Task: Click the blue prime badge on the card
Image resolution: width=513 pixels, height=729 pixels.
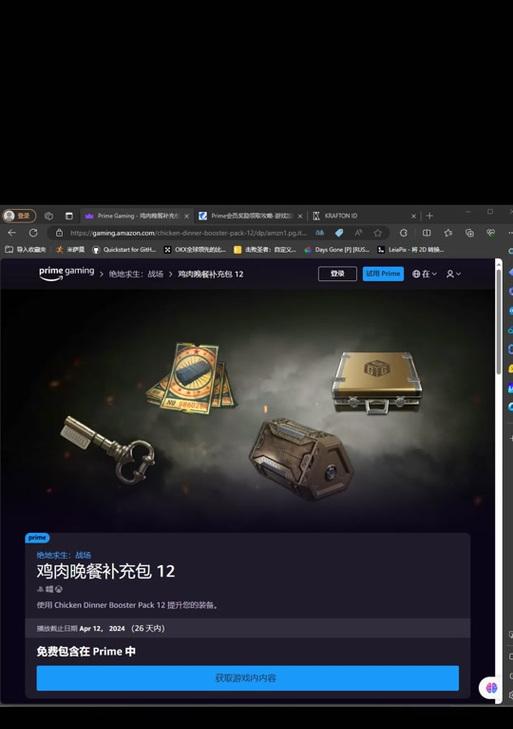Action: 37,538
